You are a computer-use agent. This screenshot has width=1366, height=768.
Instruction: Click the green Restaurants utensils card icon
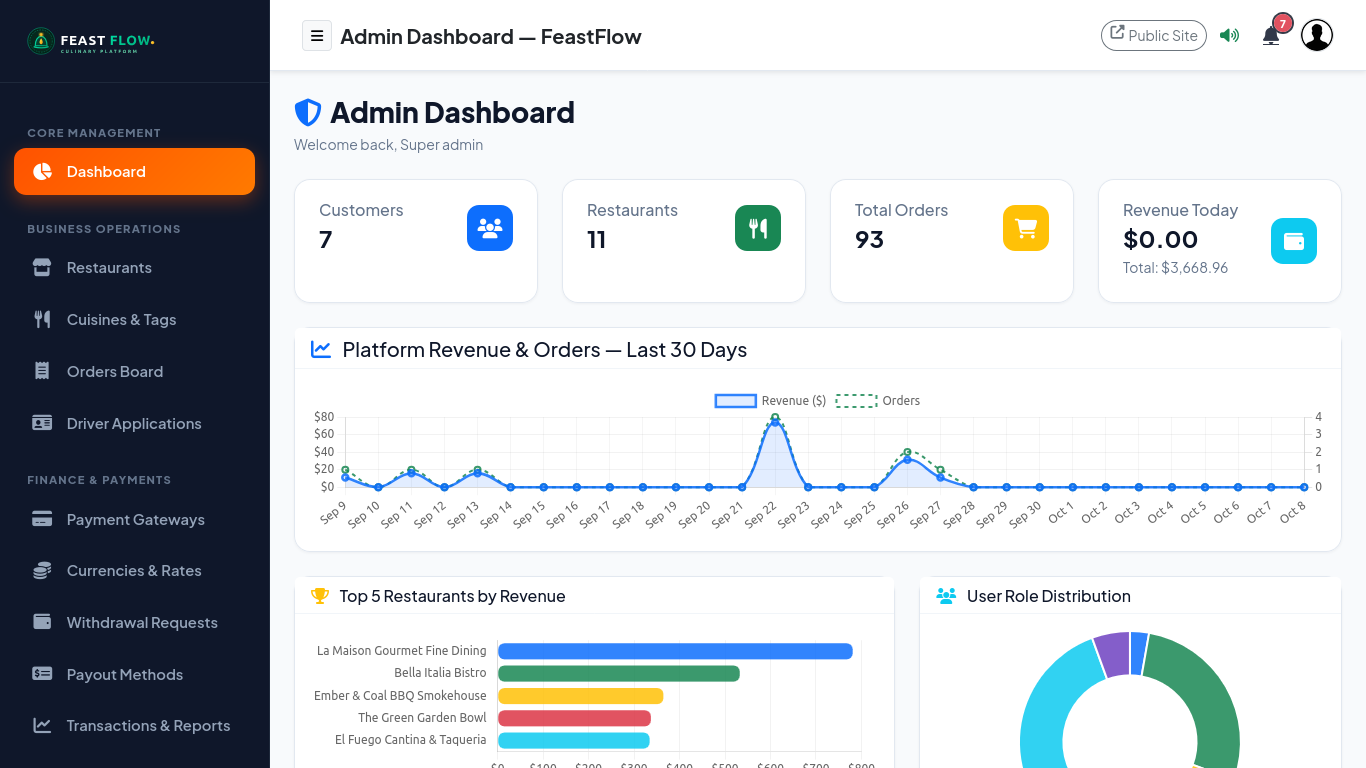point(758,228)
